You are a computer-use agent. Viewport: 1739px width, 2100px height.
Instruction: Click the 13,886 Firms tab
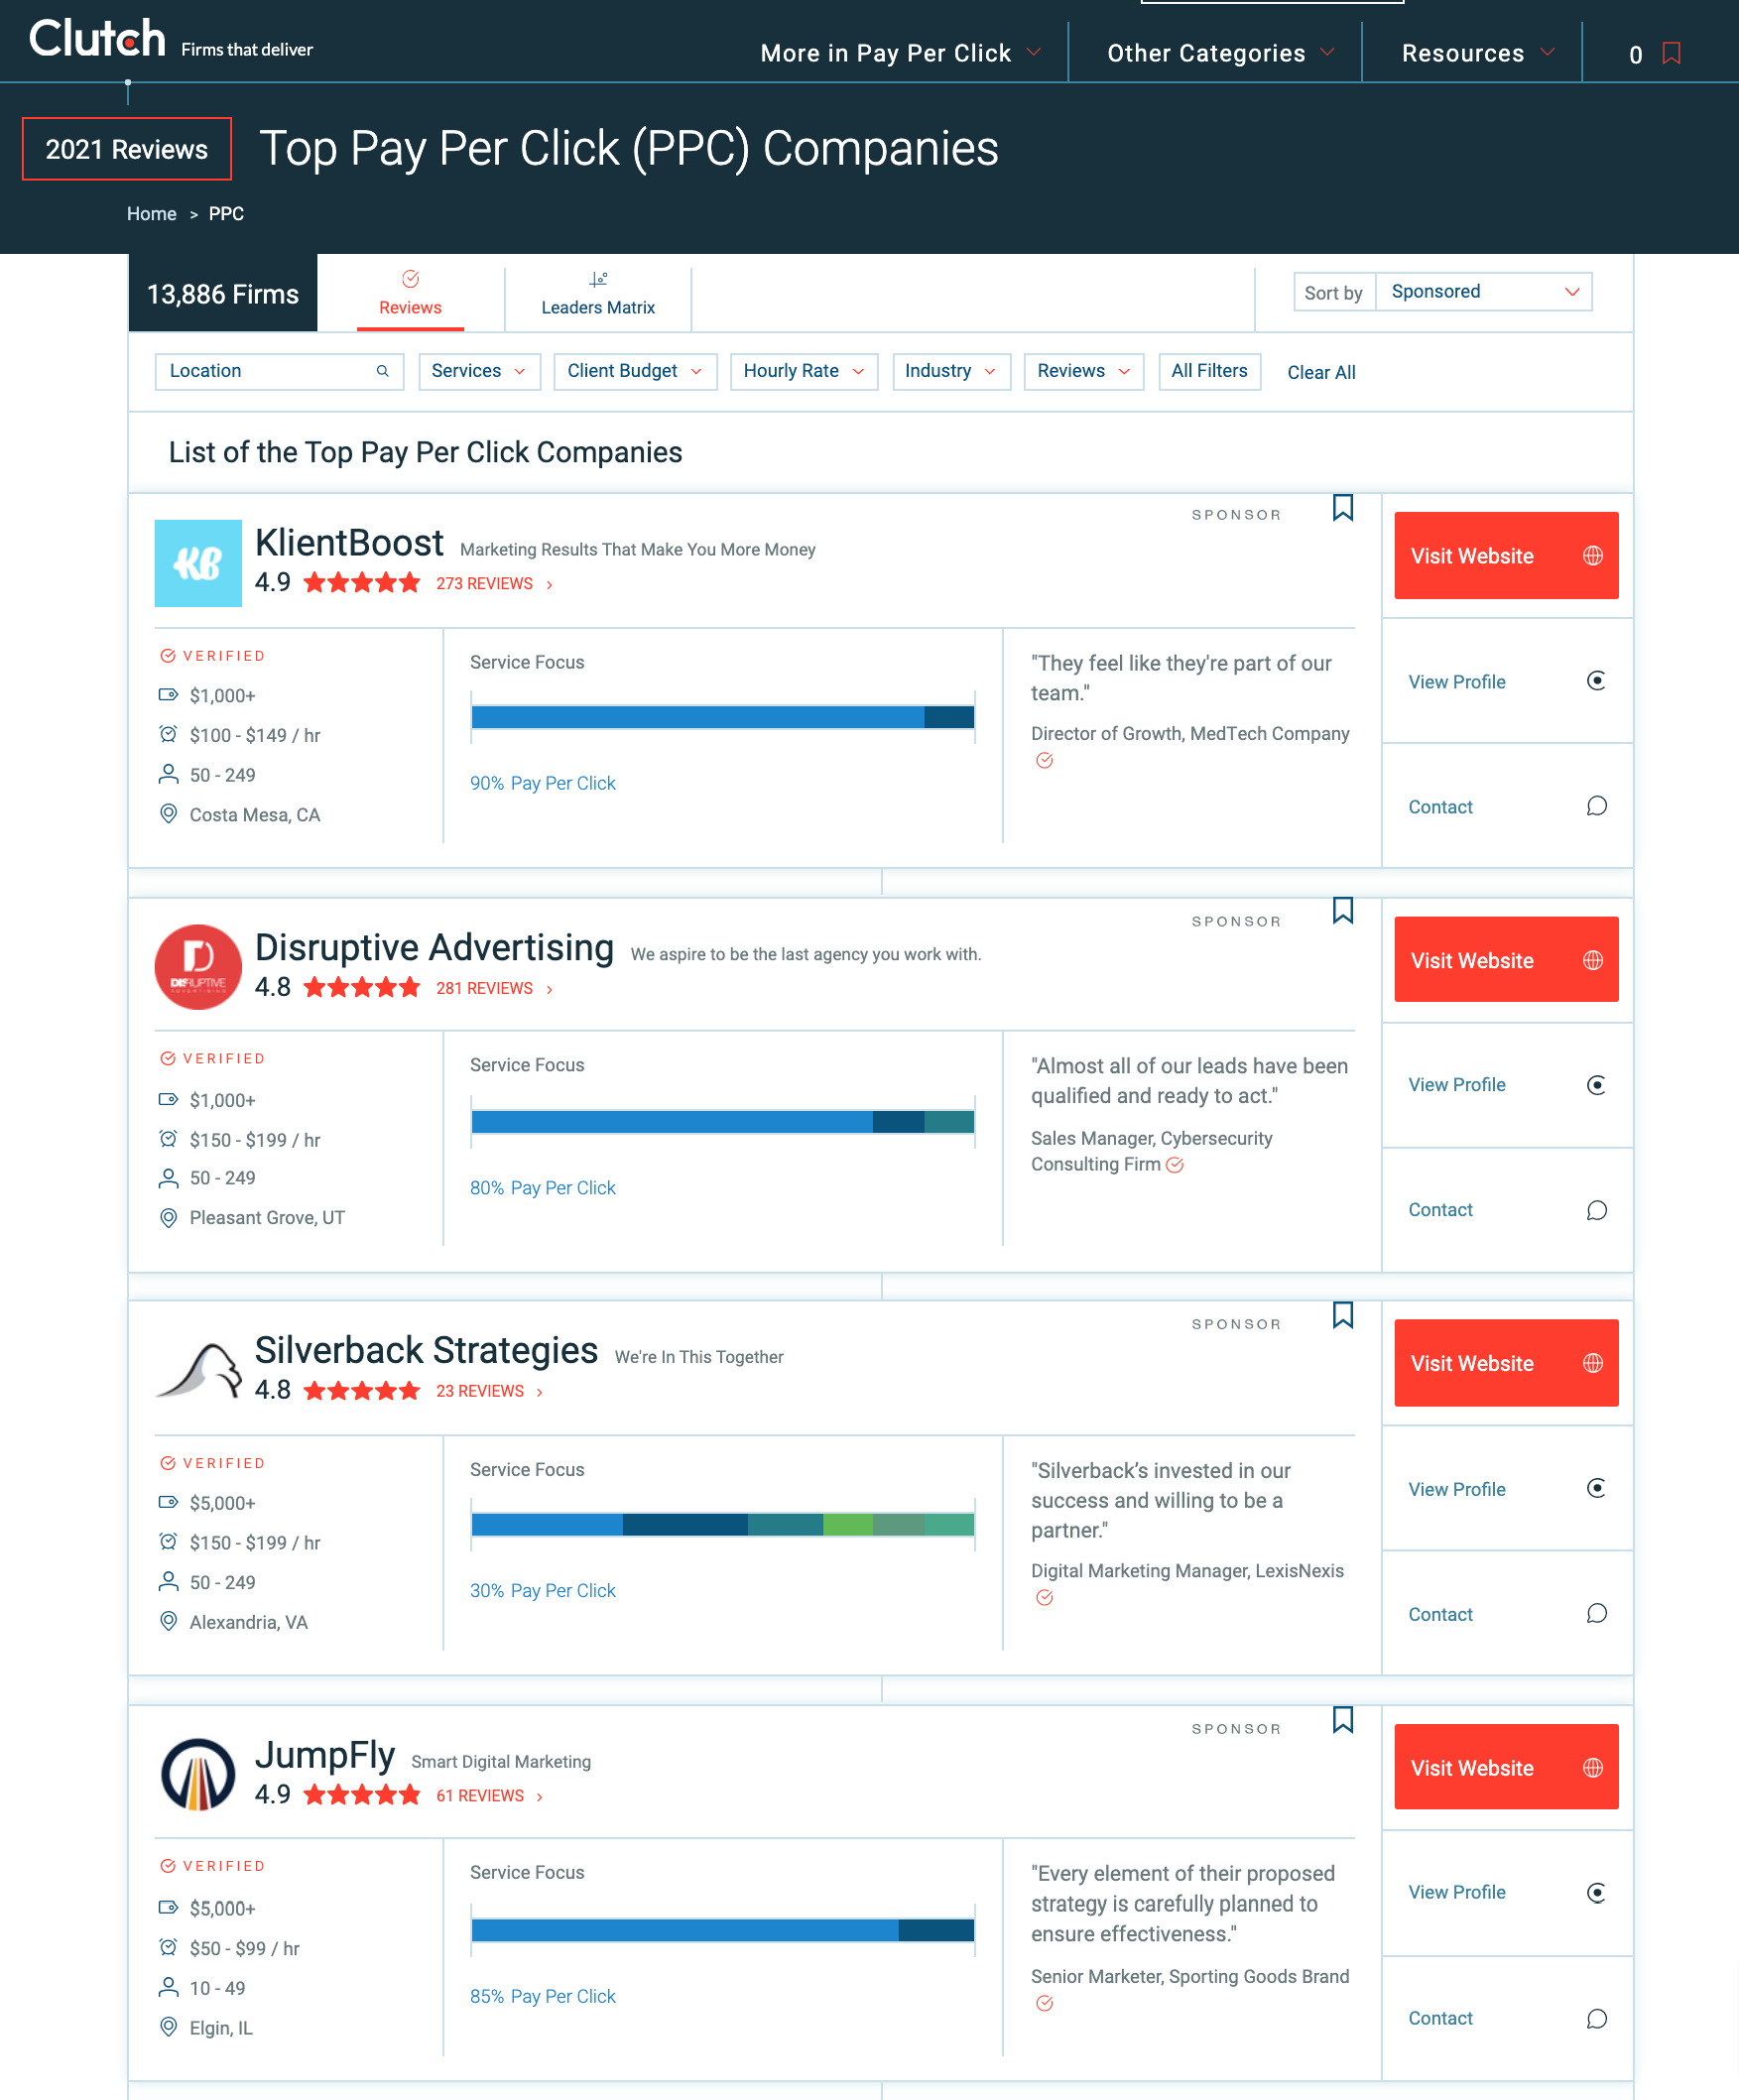(x=223, y=294)
